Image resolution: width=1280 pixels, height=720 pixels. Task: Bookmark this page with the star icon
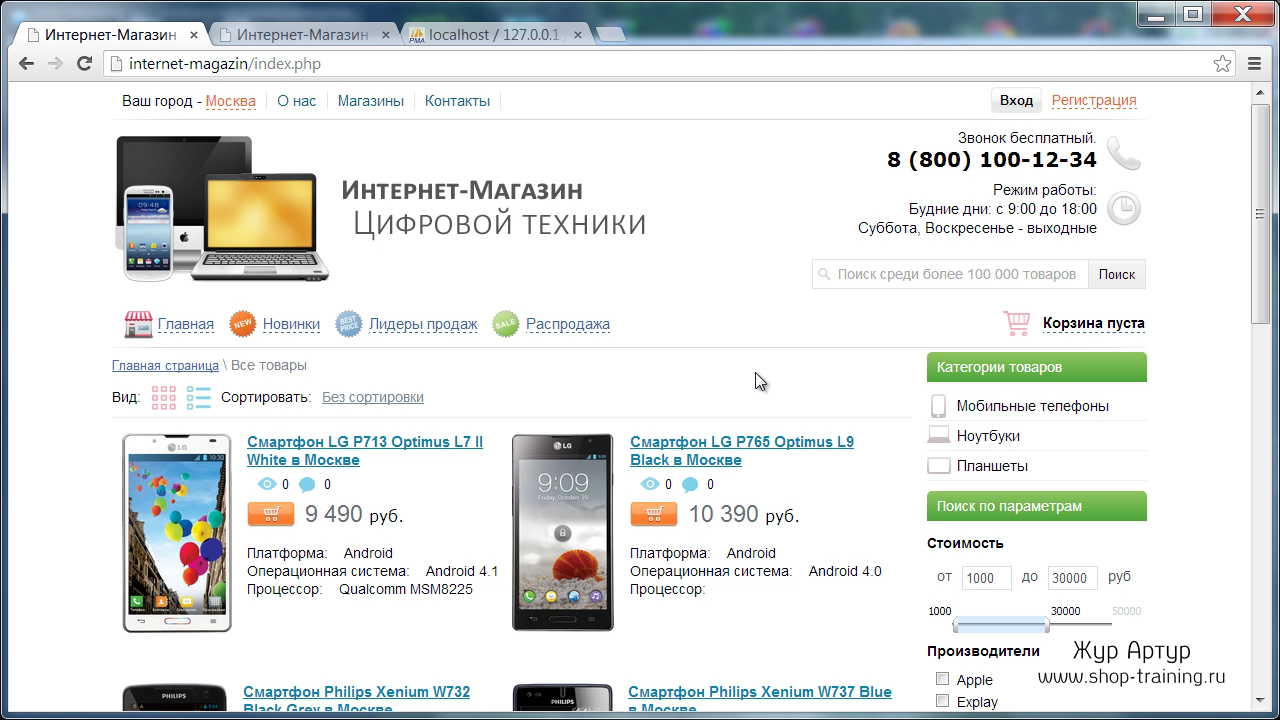(x=1222, y=64)
